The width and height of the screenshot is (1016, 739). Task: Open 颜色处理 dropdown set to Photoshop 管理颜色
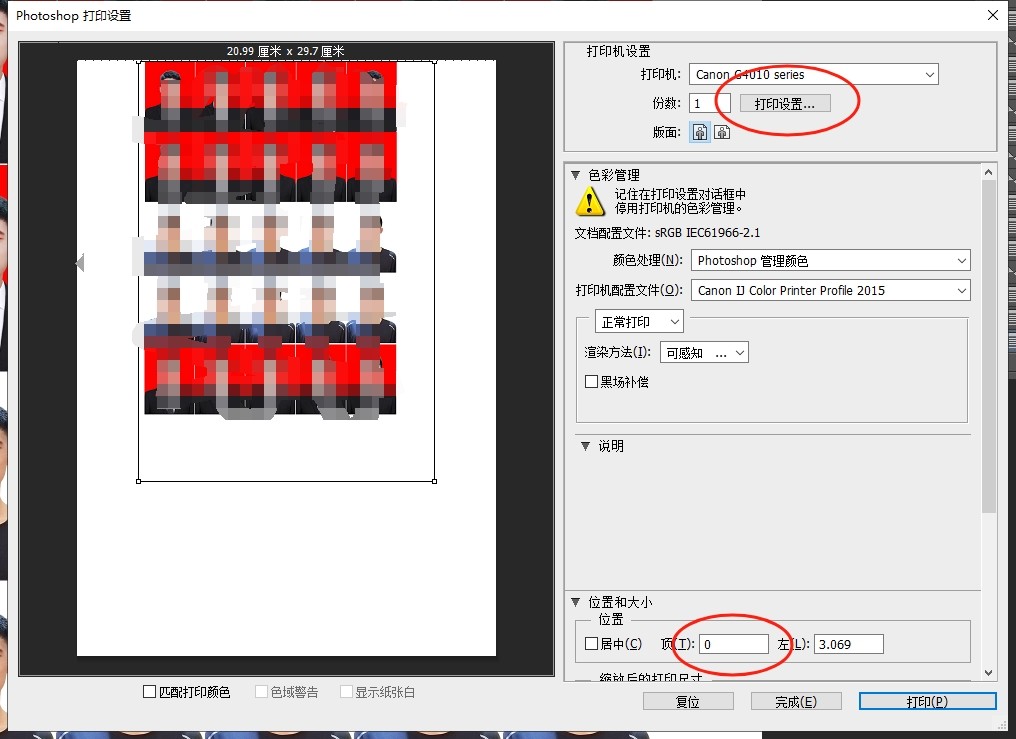830,260
